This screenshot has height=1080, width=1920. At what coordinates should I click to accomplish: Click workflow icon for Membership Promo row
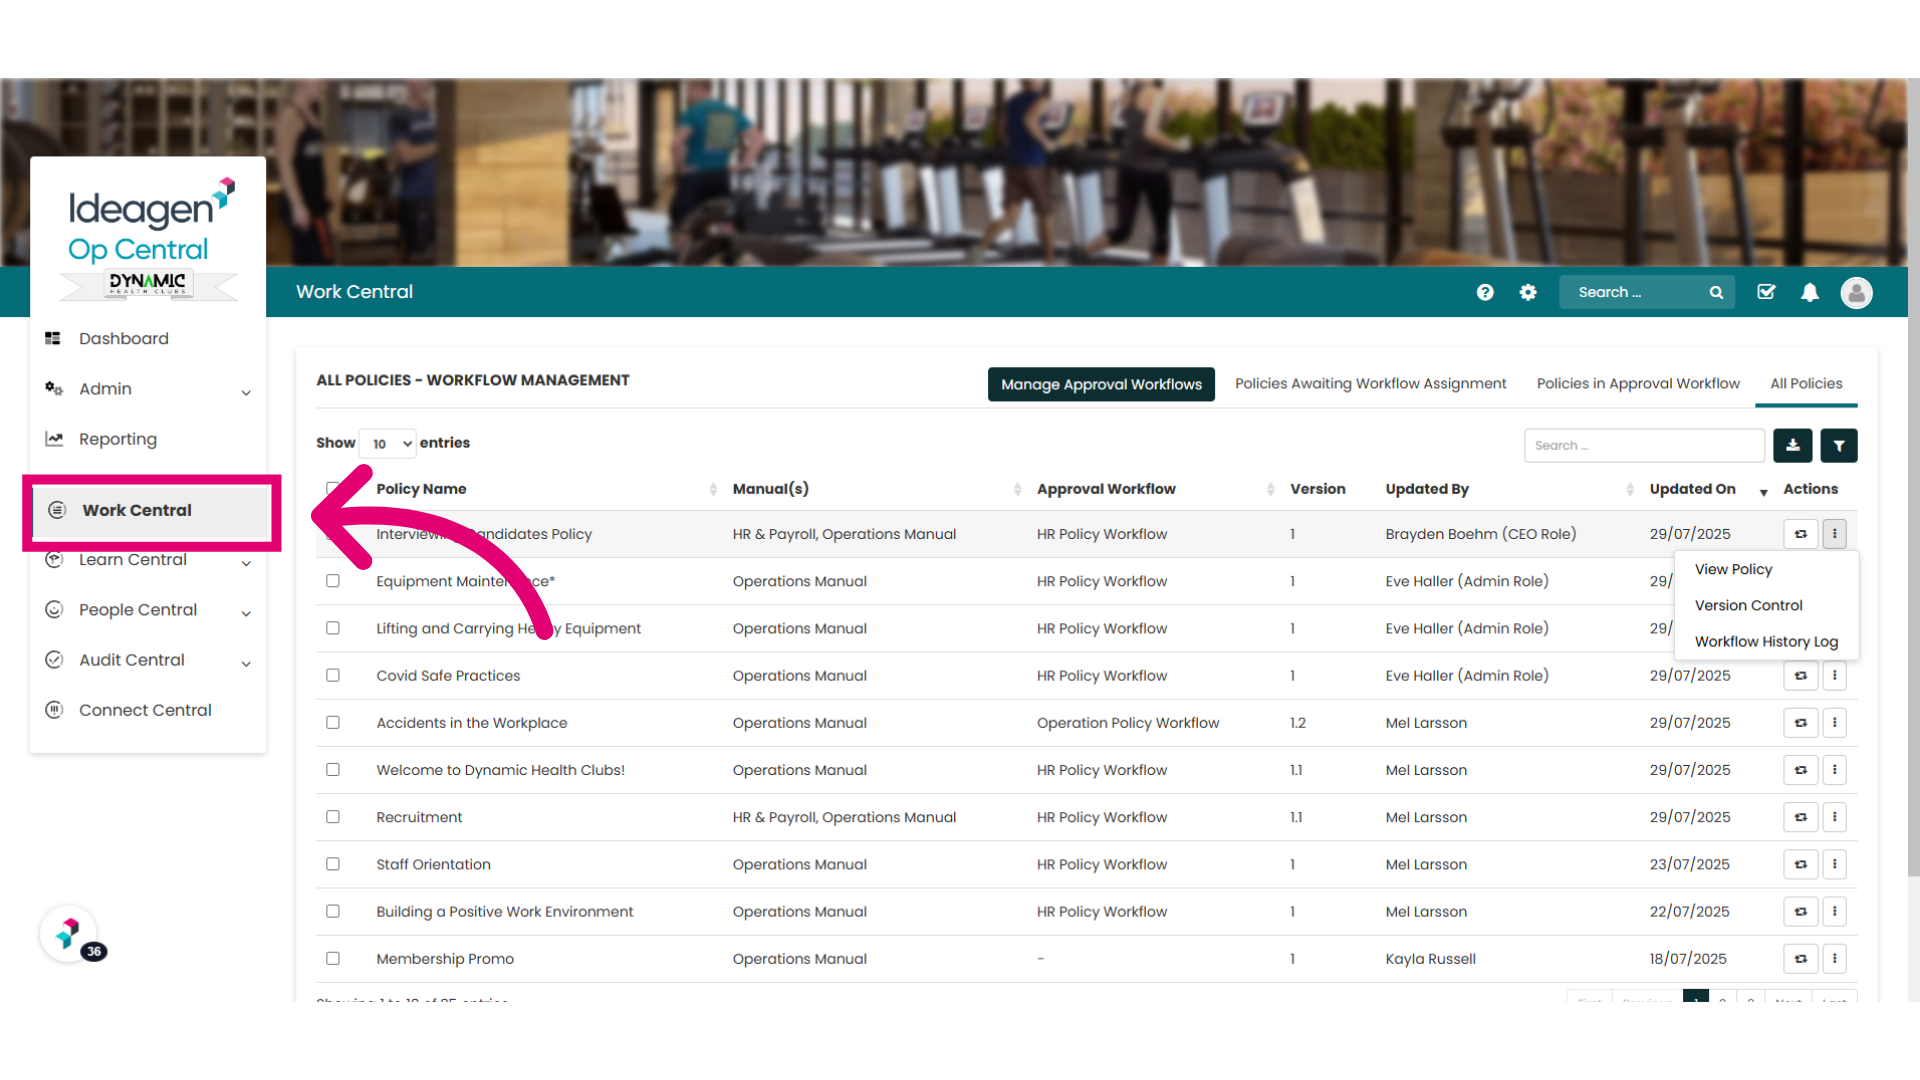1800,958
